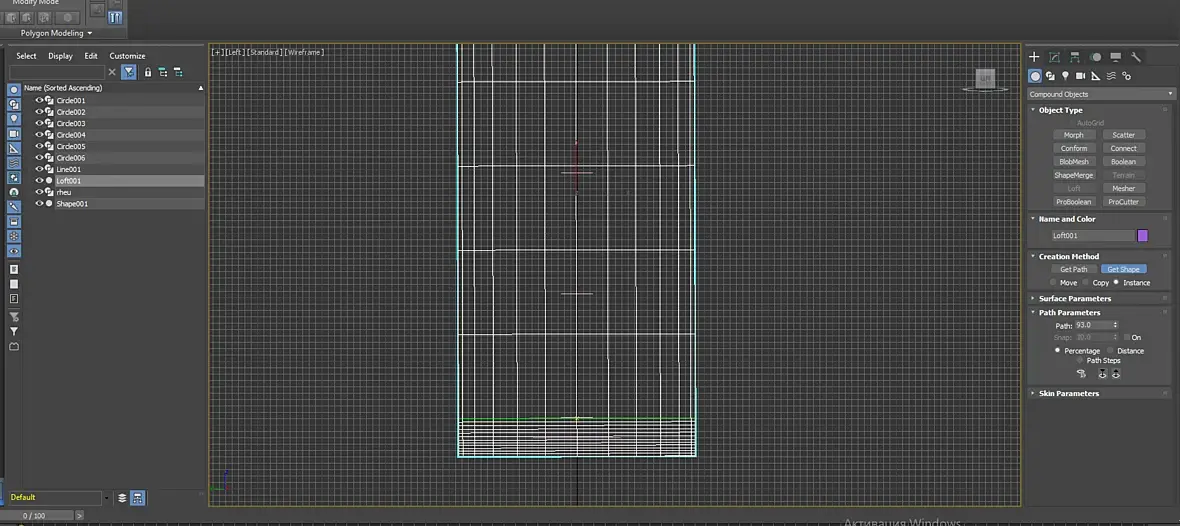Clear the Scene Explorer search with the X

(112, 72)
